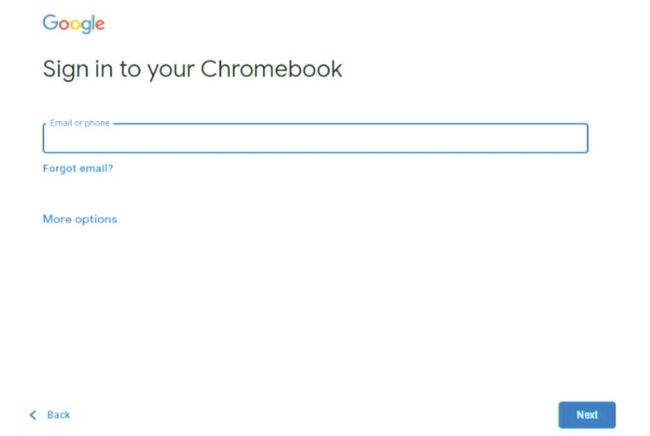650x436 pixels.
Task: Focus the Email or phone field
Action: (x=315, y=139)
